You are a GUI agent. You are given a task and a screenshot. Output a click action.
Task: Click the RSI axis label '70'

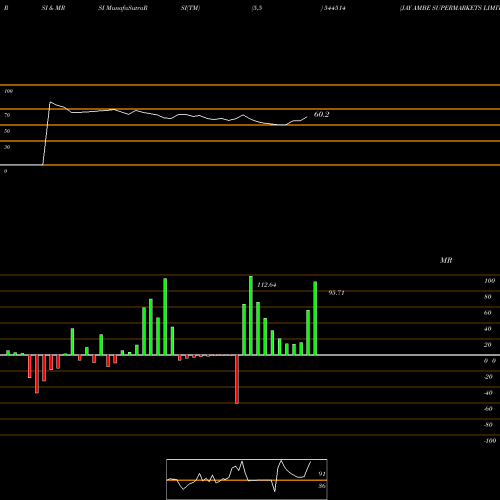pos(7,115)
